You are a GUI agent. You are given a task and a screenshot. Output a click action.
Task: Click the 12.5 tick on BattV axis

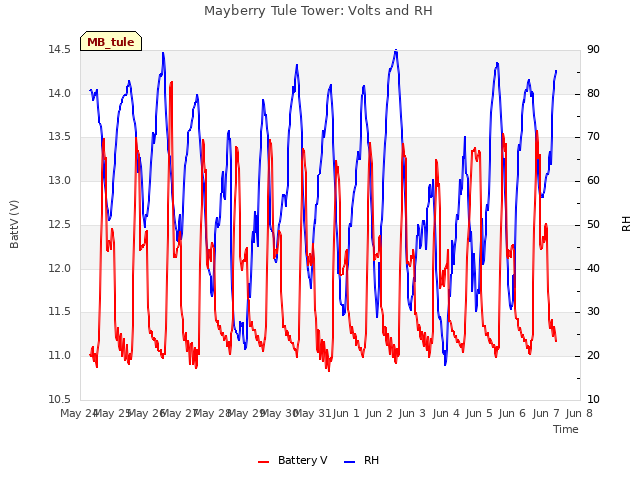click(x=59, y=224)
